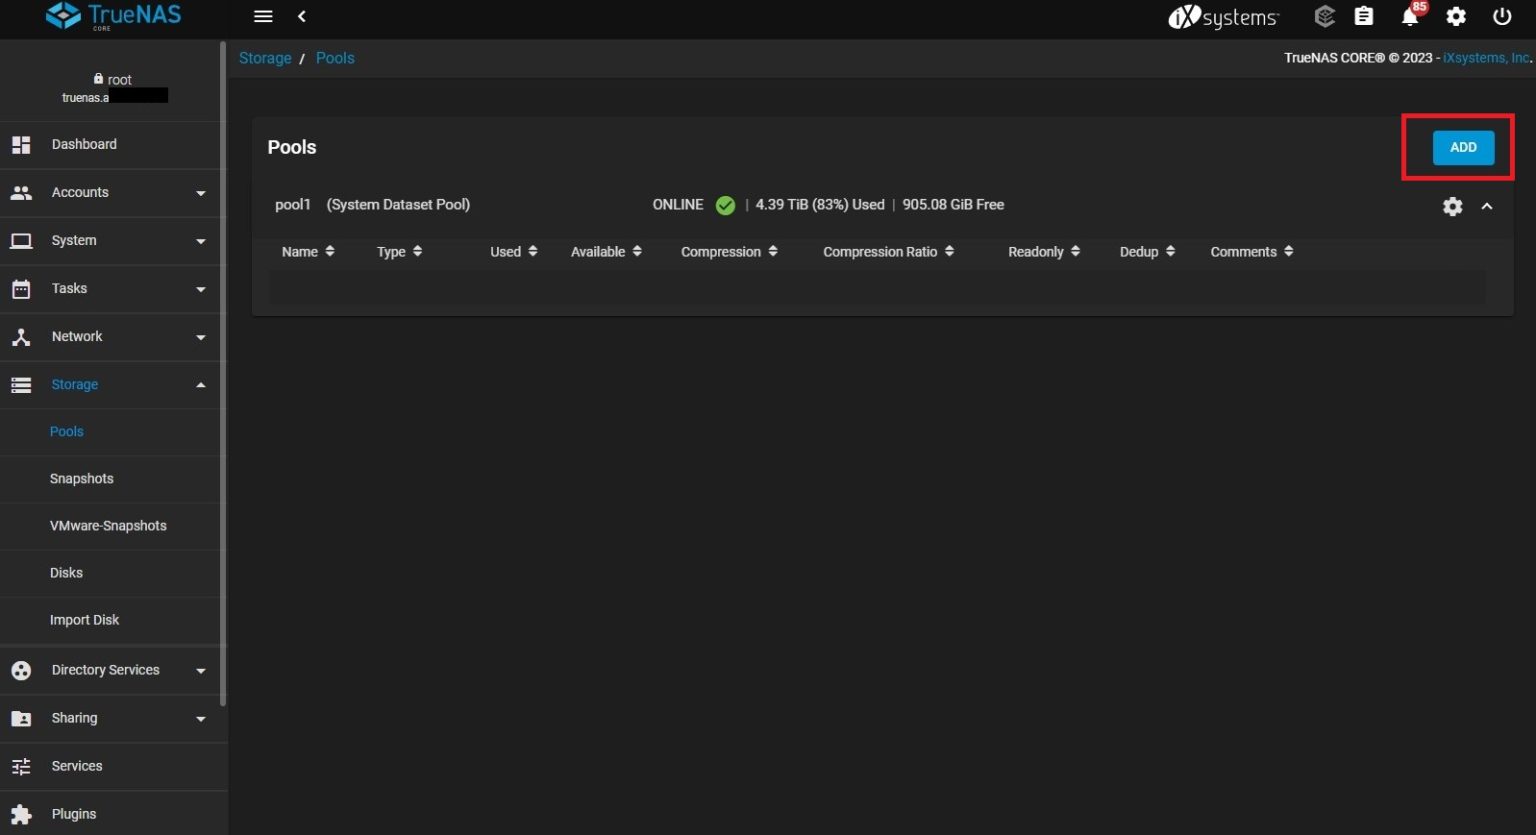The height and width of the screenshot is (835, 1536).
Task: Open the Snapshots page
Action: [82, 478]
